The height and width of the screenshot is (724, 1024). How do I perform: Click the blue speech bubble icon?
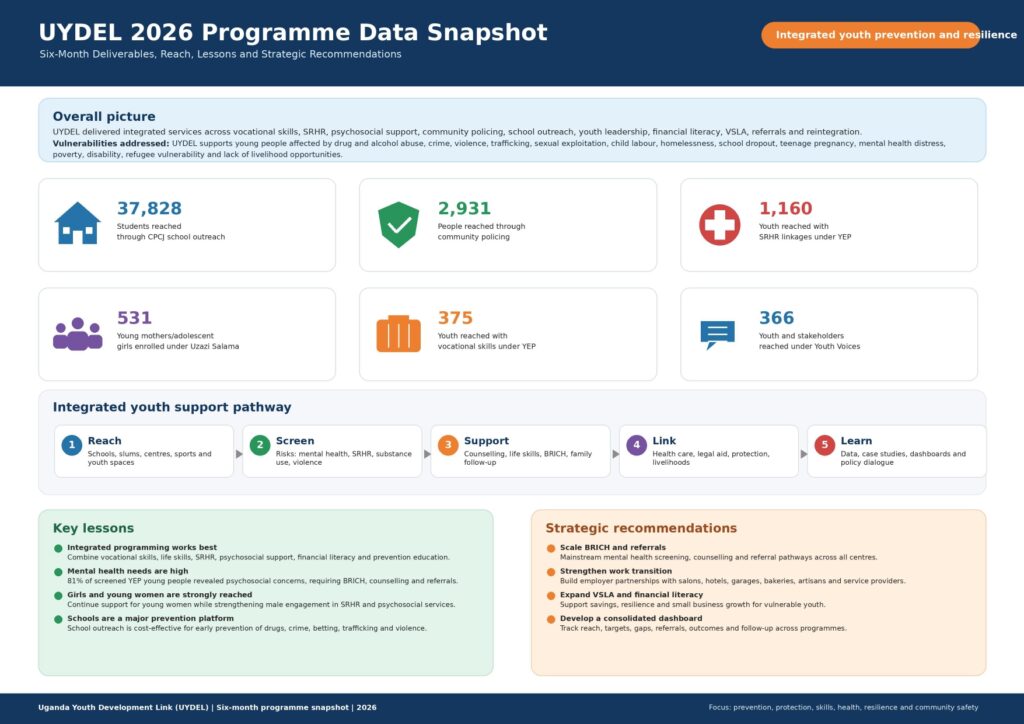point(717,335)
